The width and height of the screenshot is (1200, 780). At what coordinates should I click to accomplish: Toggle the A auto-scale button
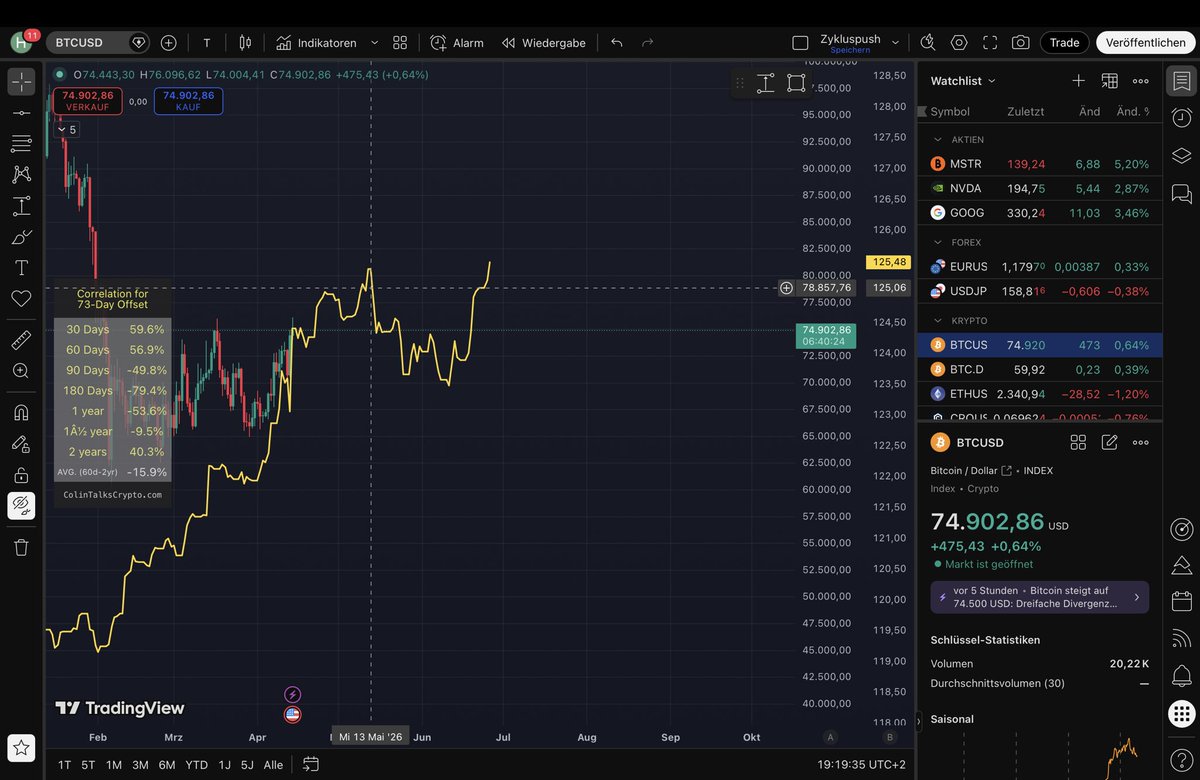(x=830, y=737)
